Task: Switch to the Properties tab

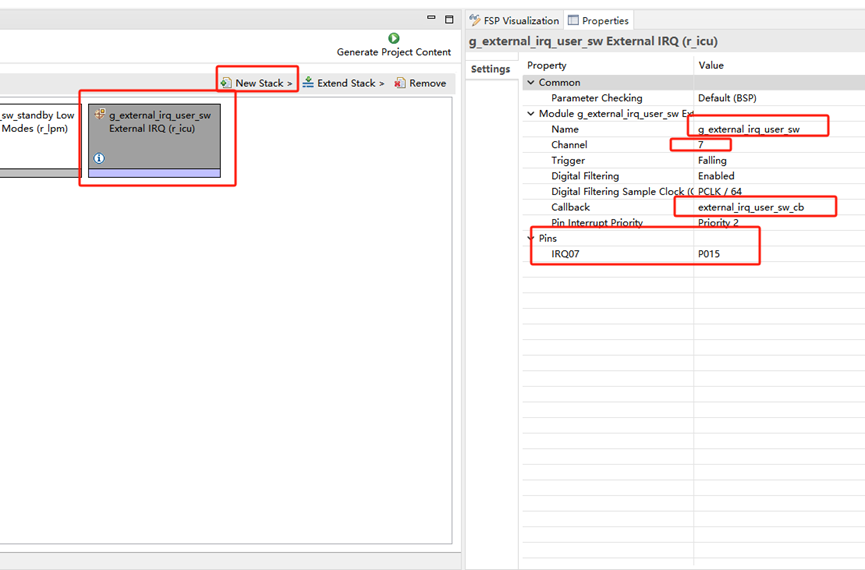Action: tap(599, 20)
